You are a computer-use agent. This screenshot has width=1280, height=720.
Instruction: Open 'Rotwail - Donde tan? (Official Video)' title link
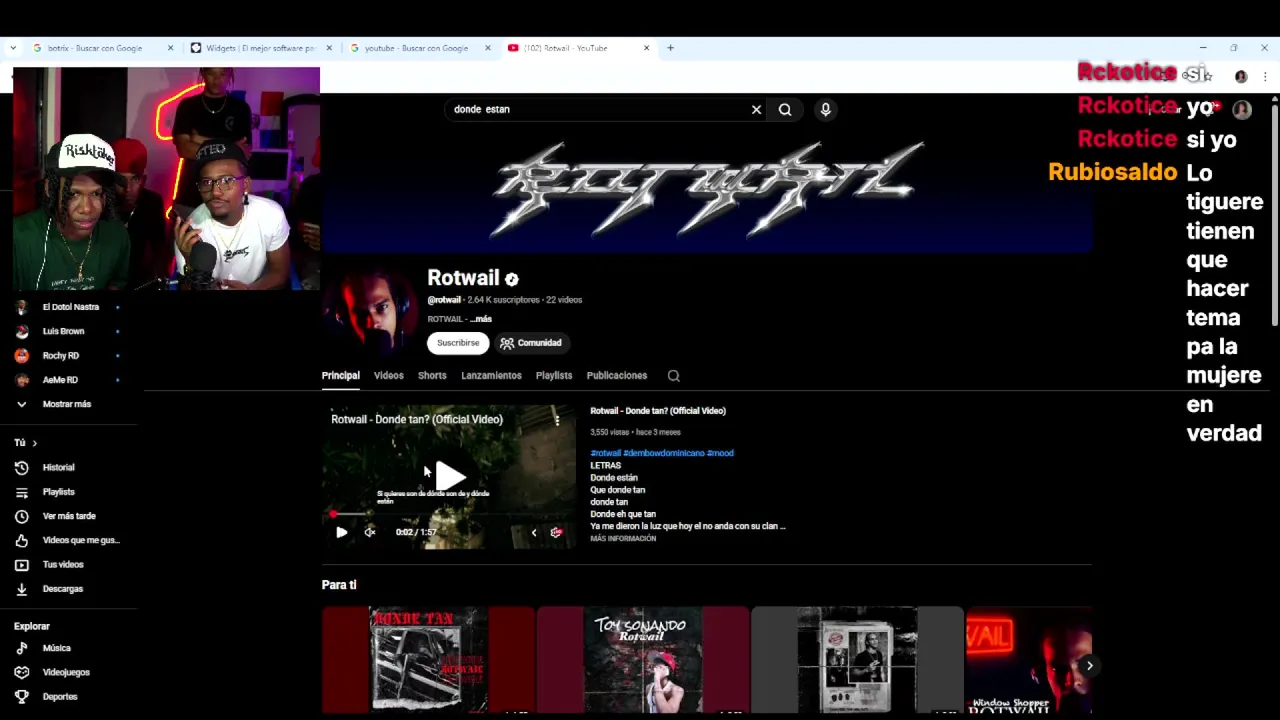[x=657, y=411]
